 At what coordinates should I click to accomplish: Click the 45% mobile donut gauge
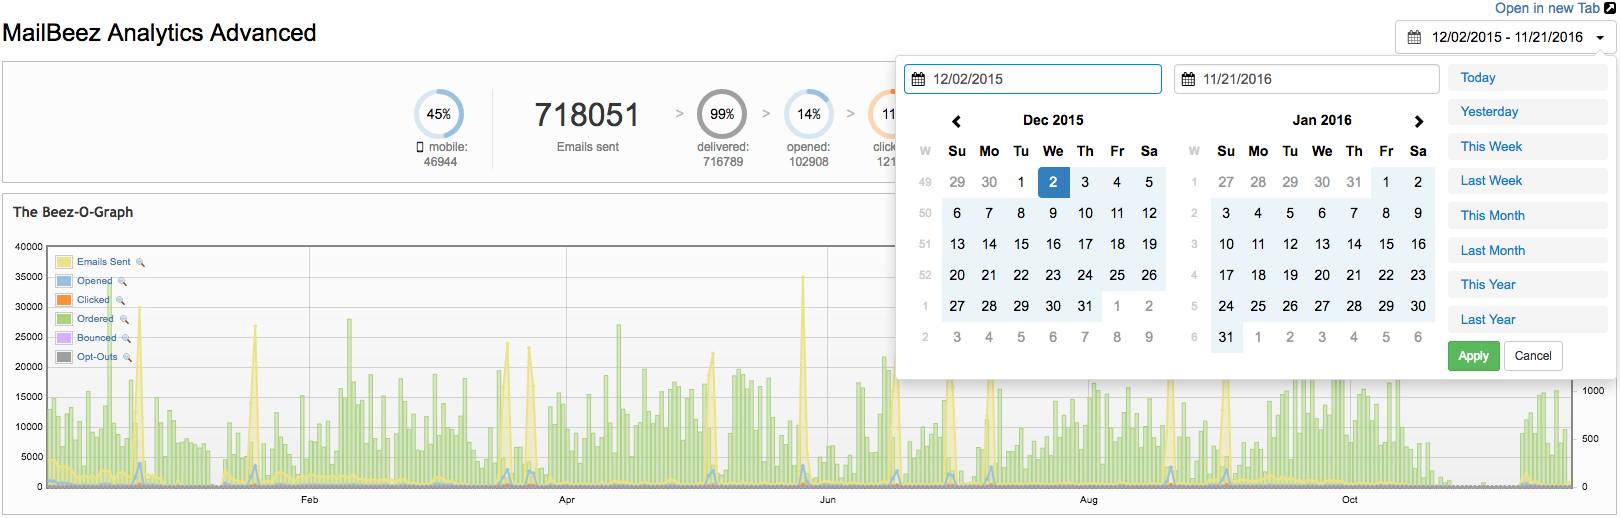point(439,114)
